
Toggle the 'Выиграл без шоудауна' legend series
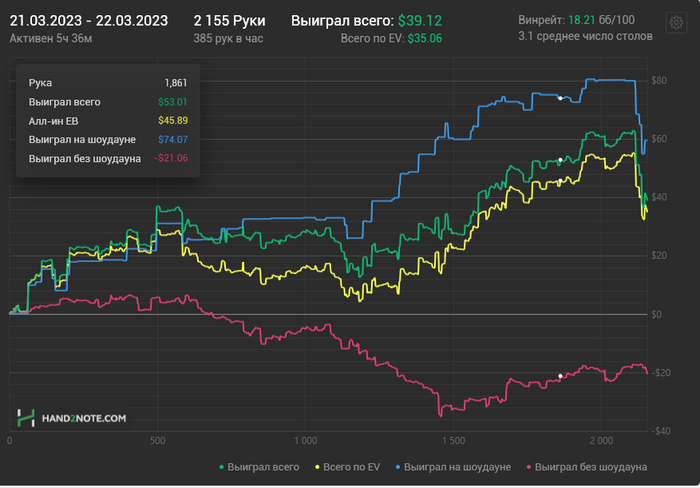pyautogui.click(x=587, y=467)
